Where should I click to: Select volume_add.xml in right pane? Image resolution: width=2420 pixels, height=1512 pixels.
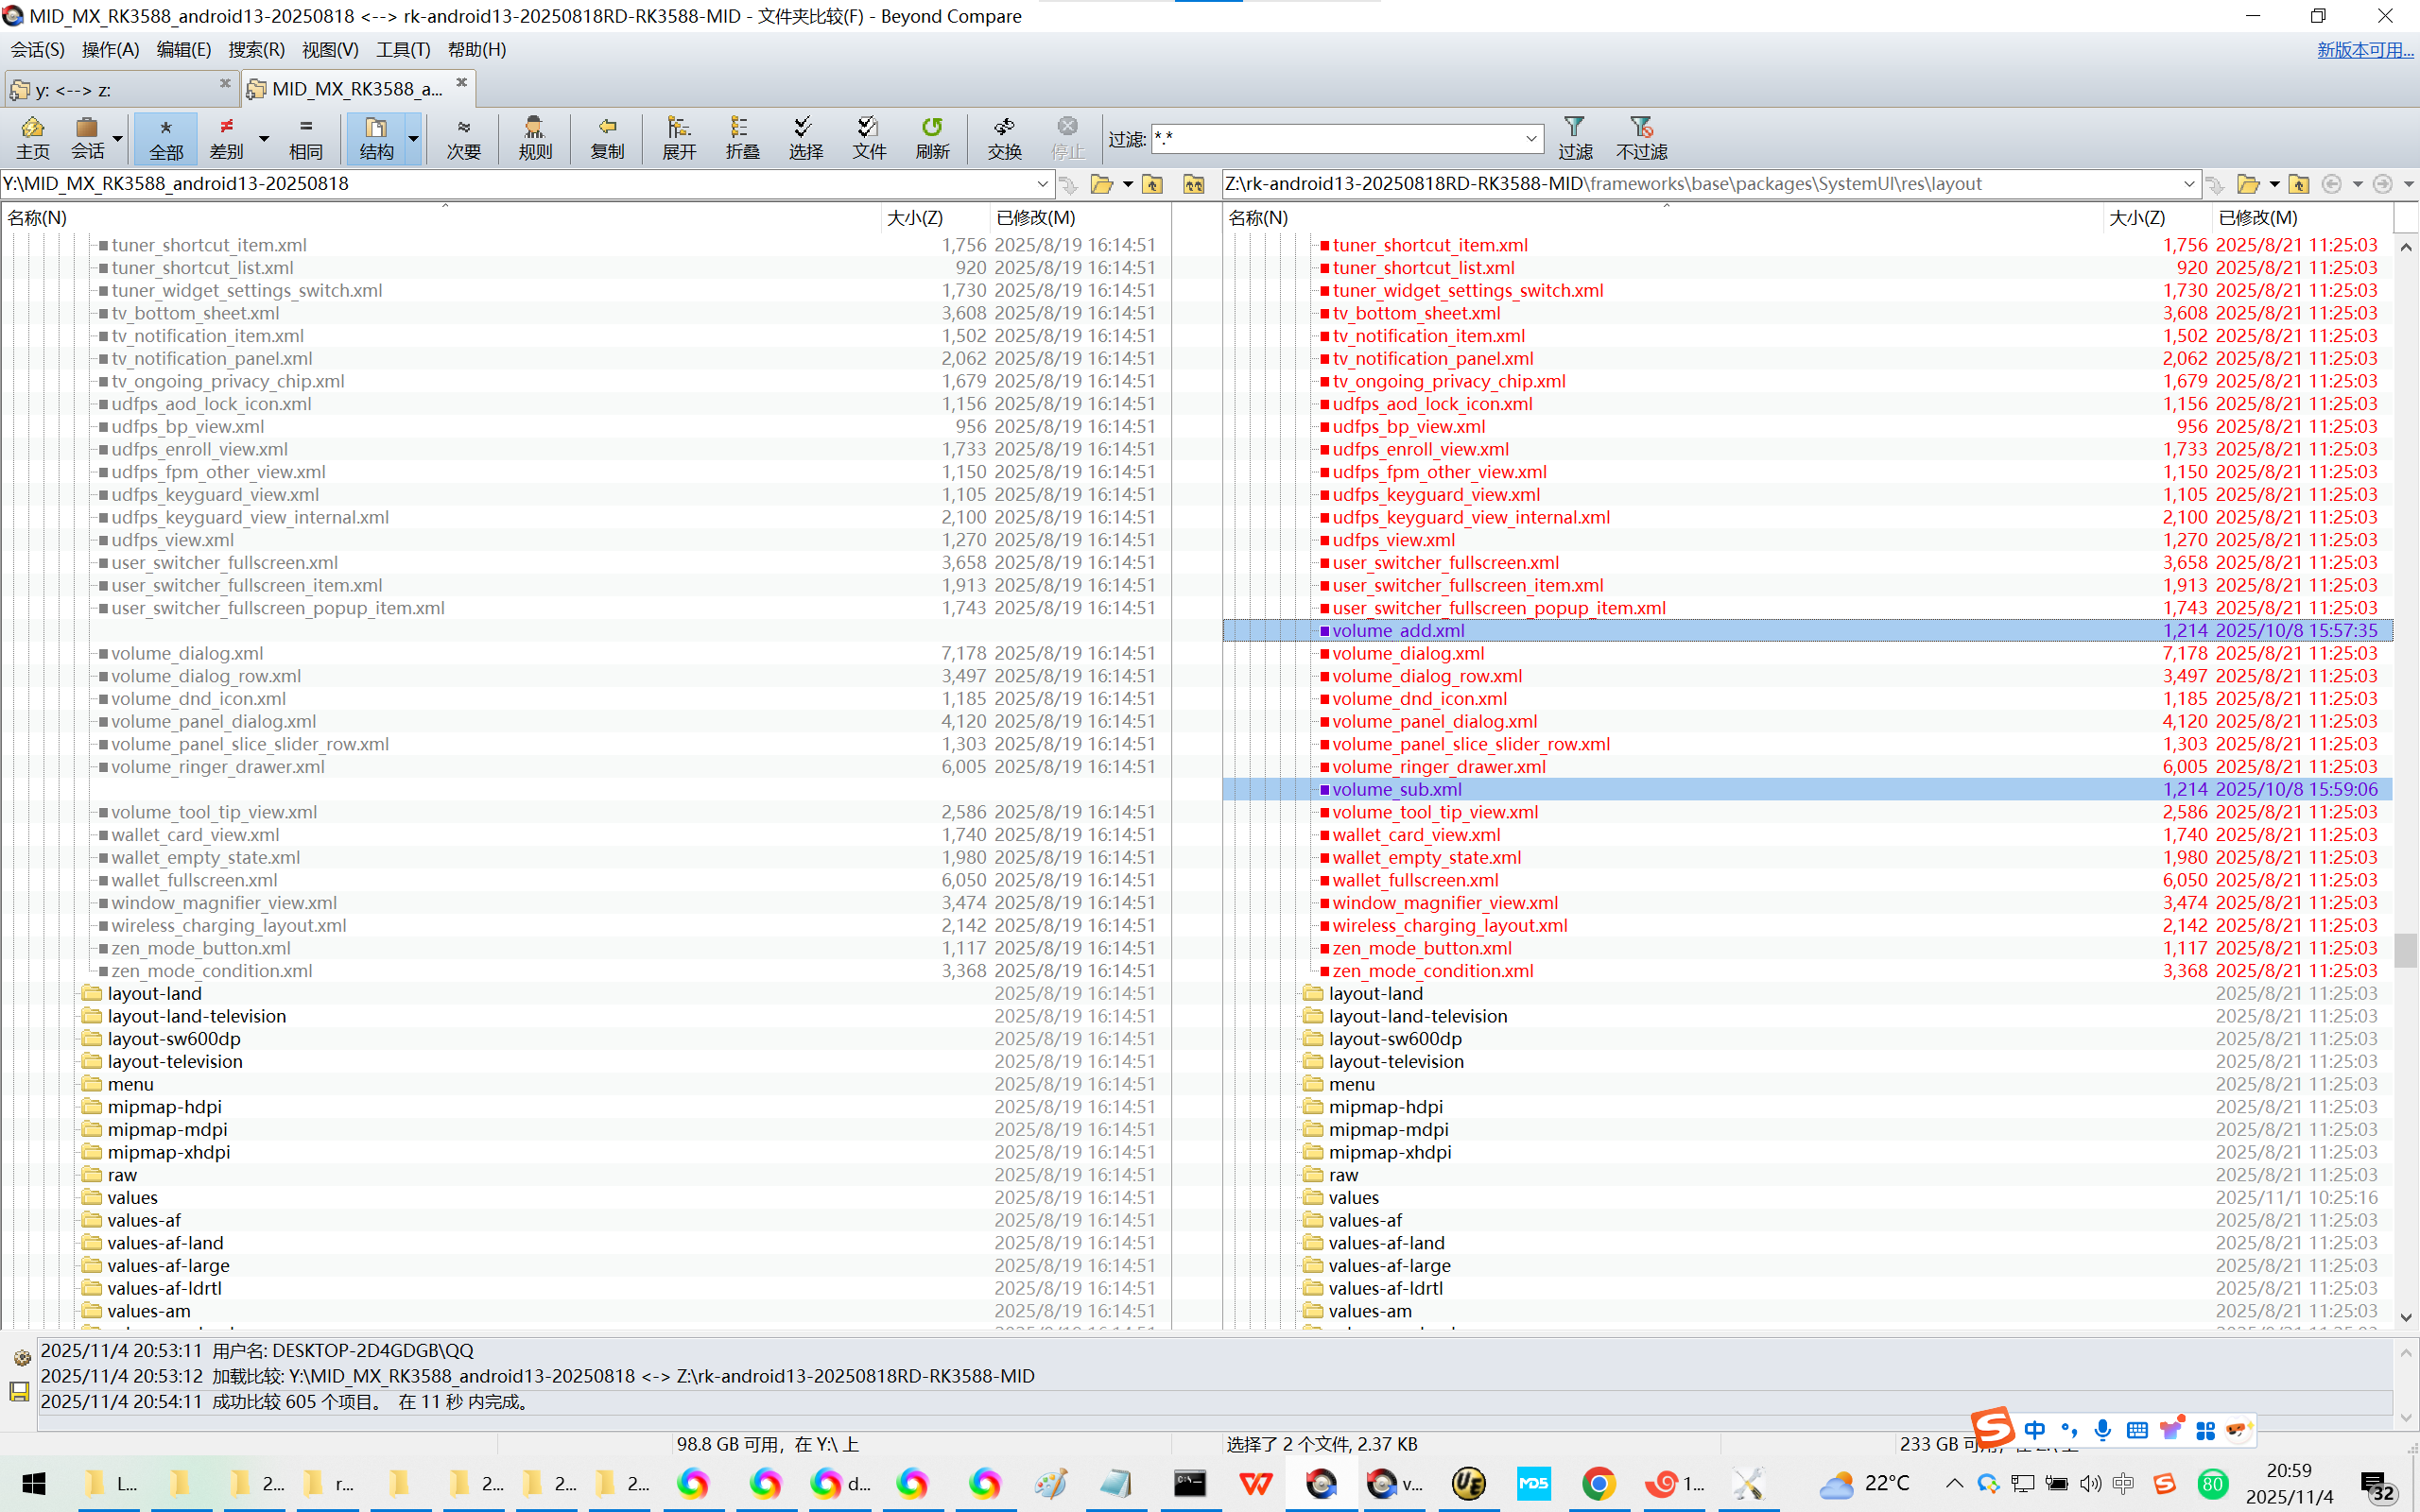point(1398,631)
